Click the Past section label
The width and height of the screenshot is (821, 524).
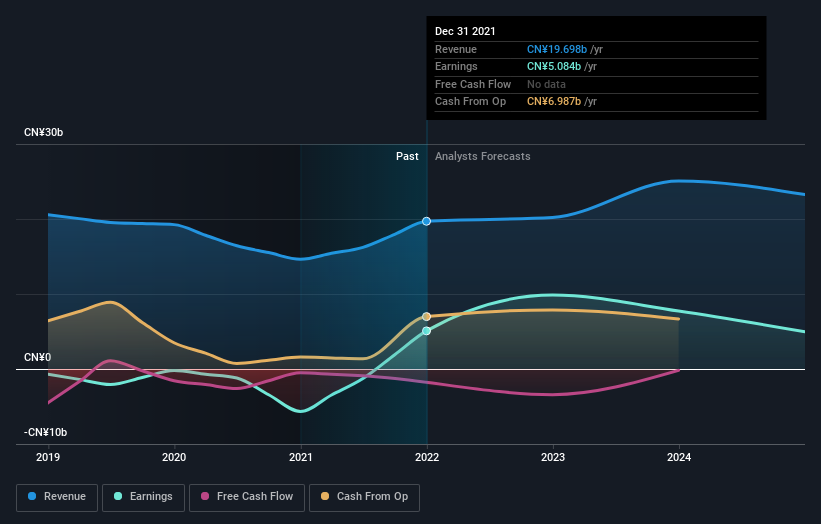click(407, 157)
